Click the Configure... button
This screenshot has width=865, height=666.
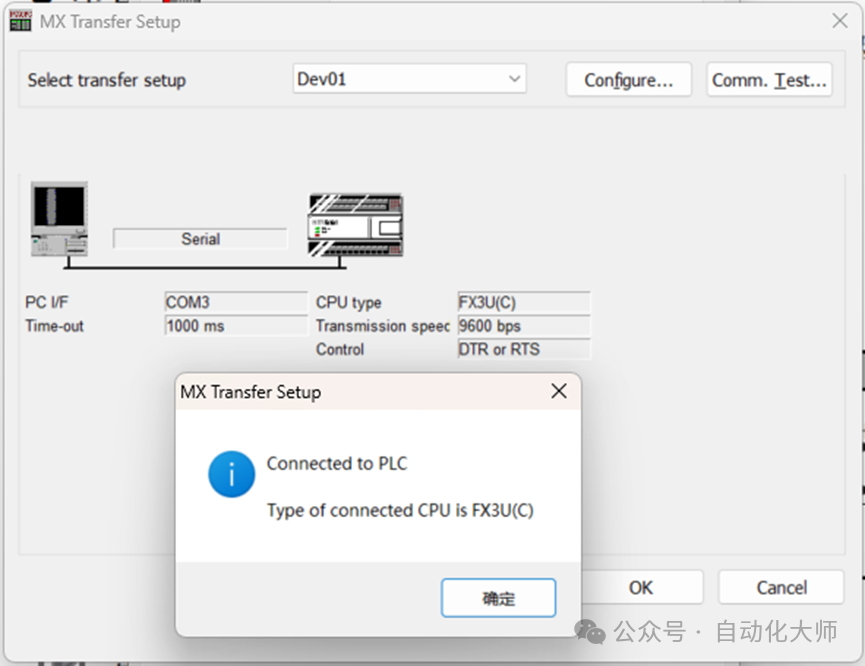628,80
